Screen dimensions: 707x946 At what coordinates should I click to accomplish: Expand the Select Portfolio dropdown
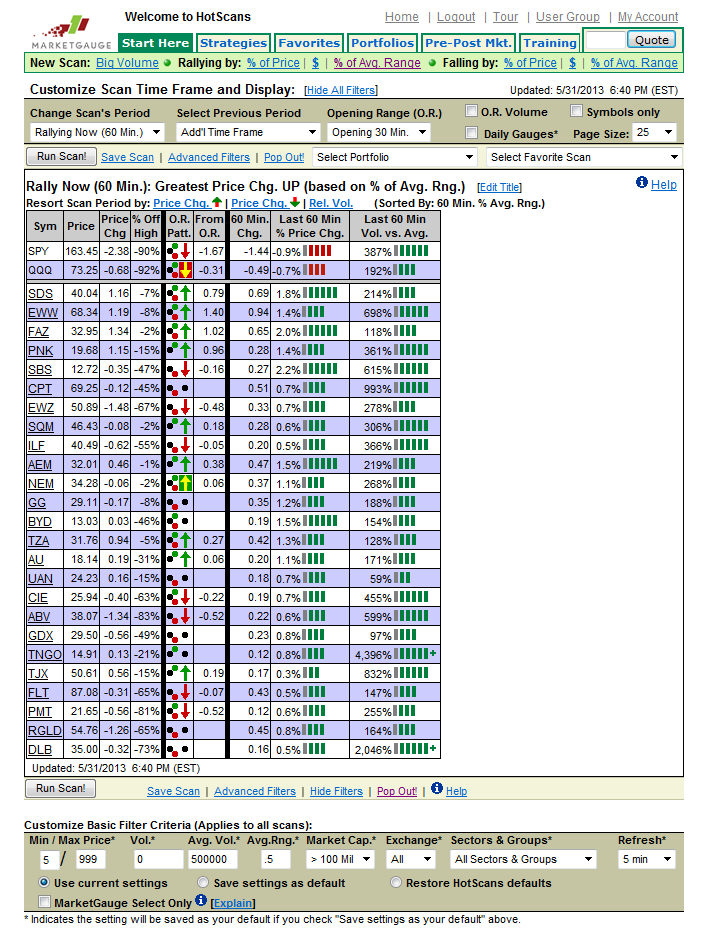point(395,157)
